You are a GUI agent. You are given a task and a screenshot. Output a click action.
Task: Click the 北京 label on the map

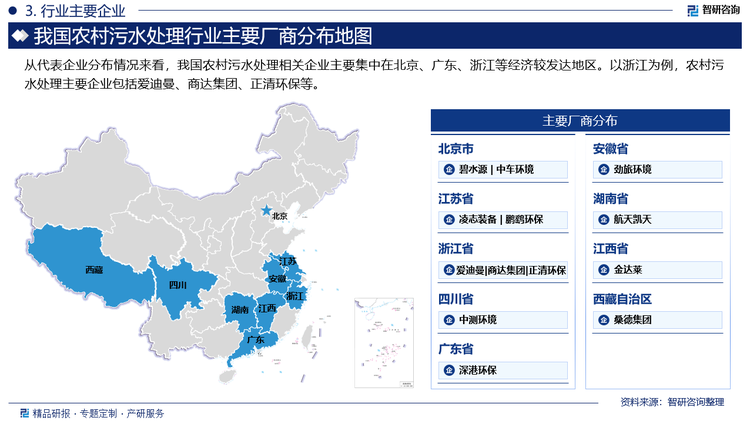280,216
